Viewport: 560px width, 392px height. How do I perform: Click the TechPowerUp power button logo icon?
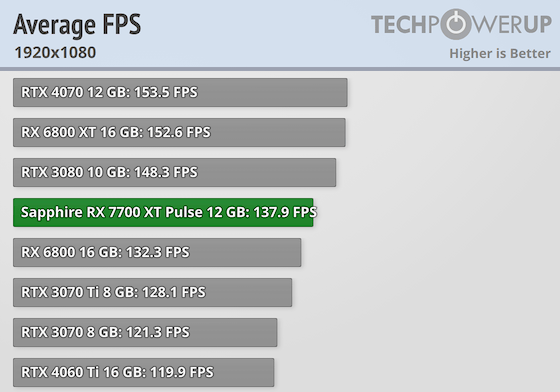click(x=458, y=24)
